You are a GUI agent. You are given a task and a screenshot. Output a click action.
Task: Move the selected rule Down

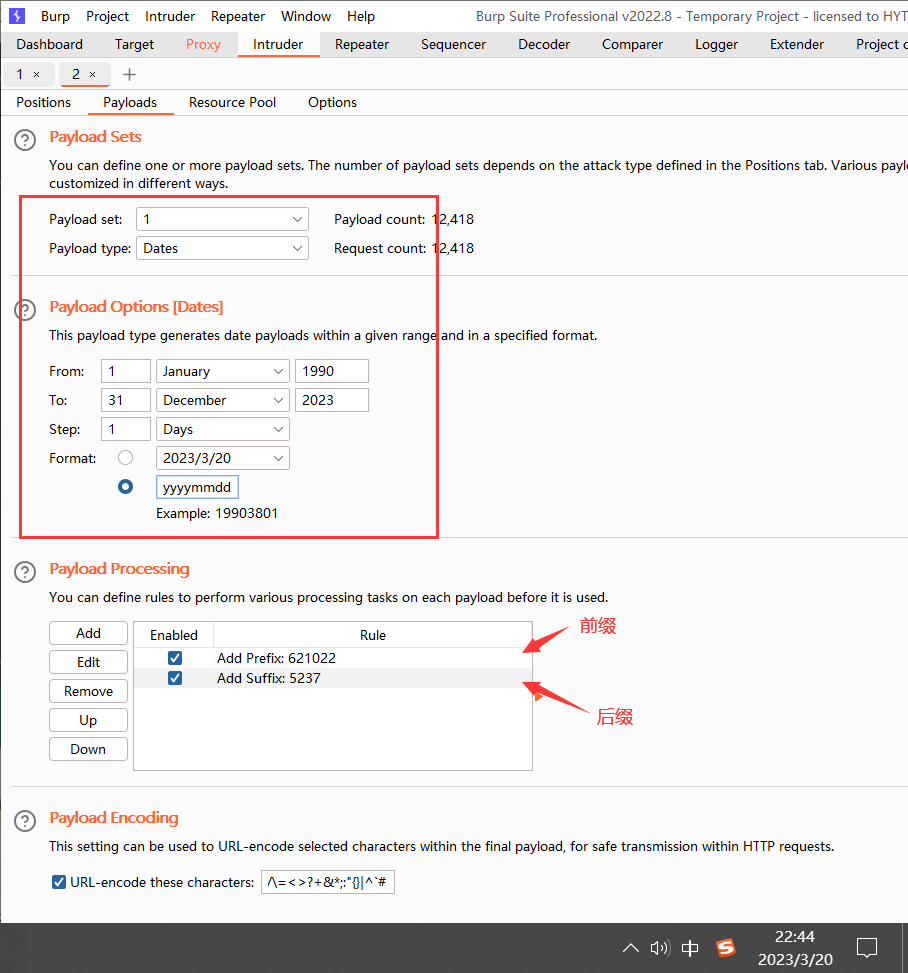click(x=88, y=749)
